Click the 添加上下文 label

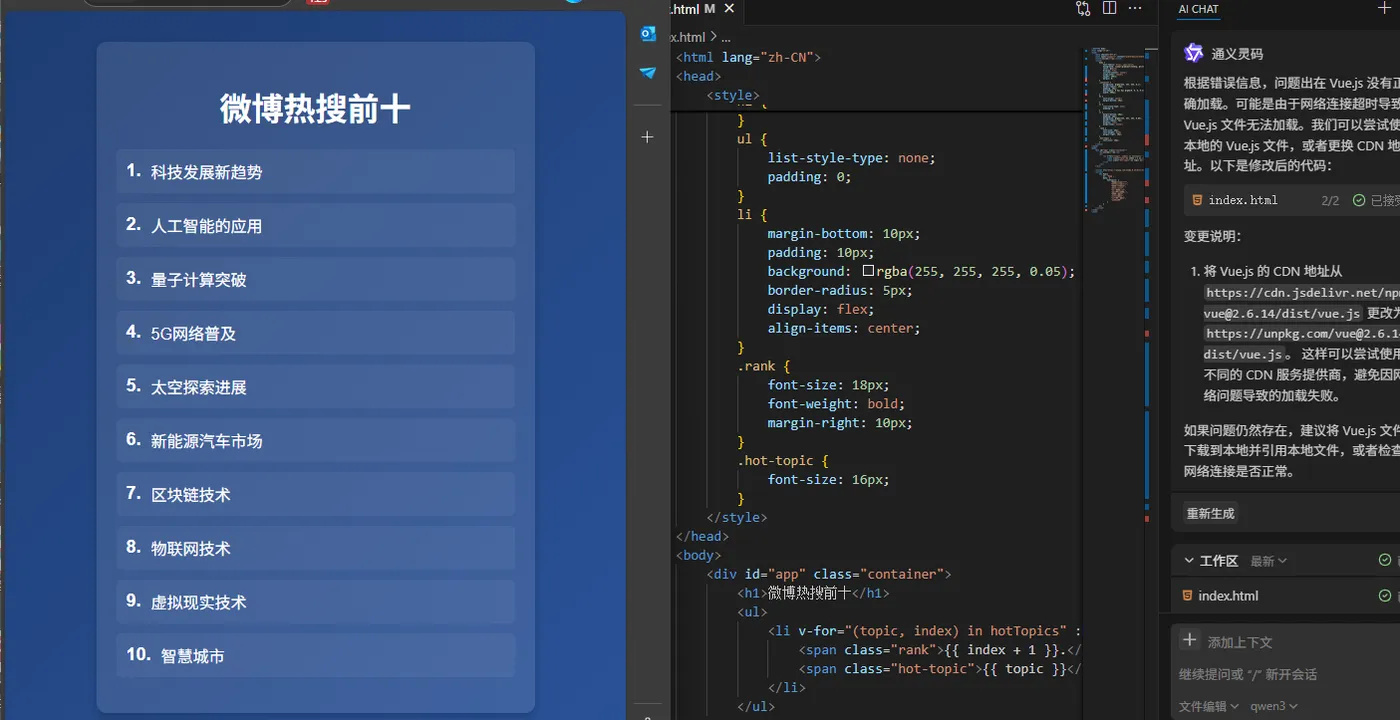[1240, 642]
